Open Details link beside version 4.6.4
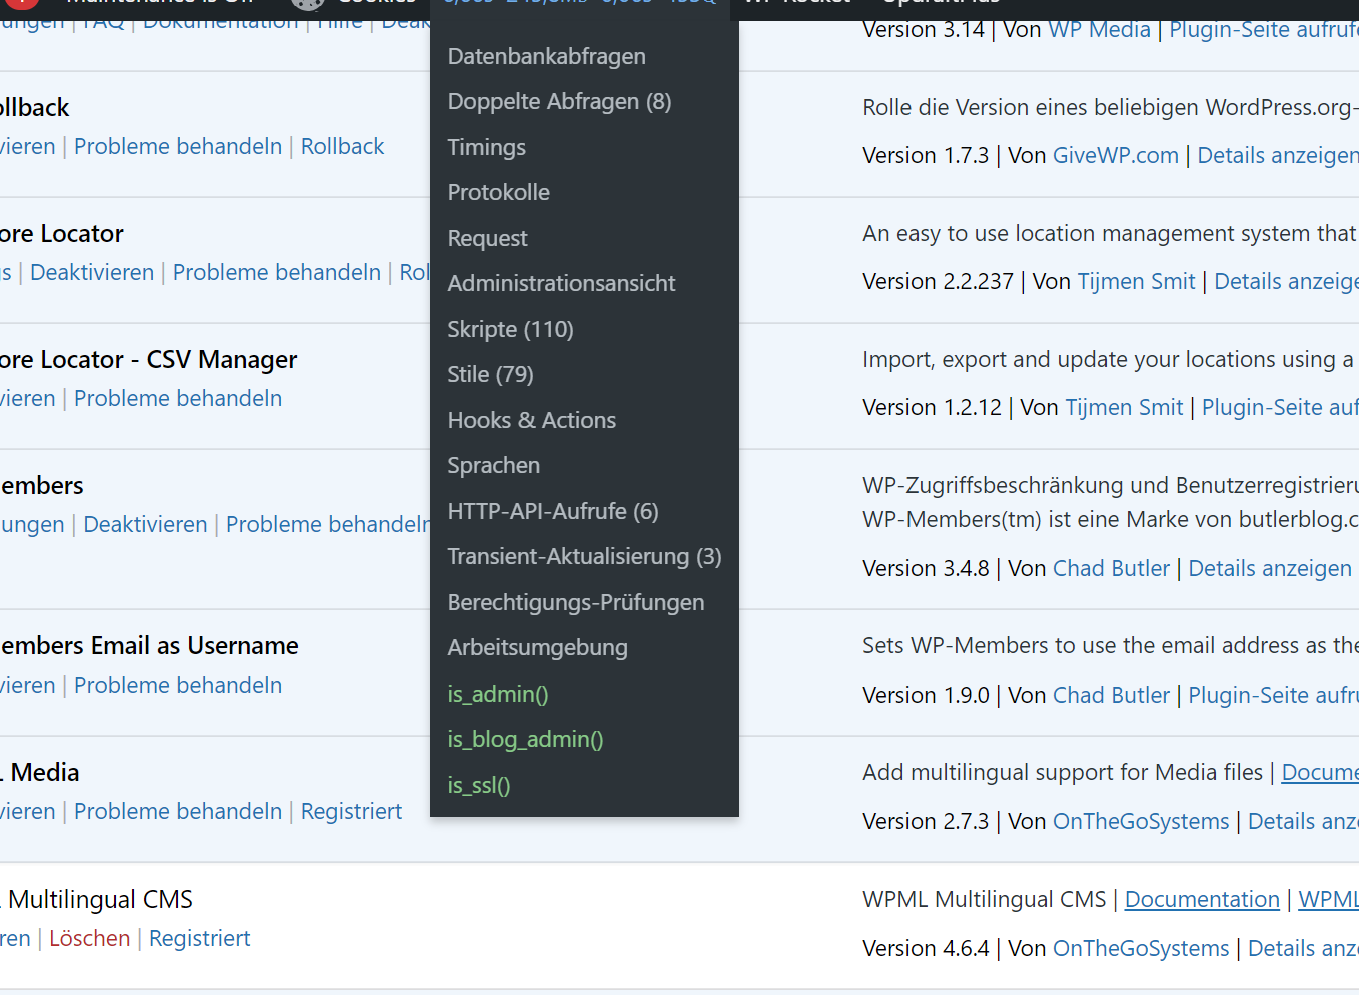This screenshot has width=1359, height=995. [1303, 948]
